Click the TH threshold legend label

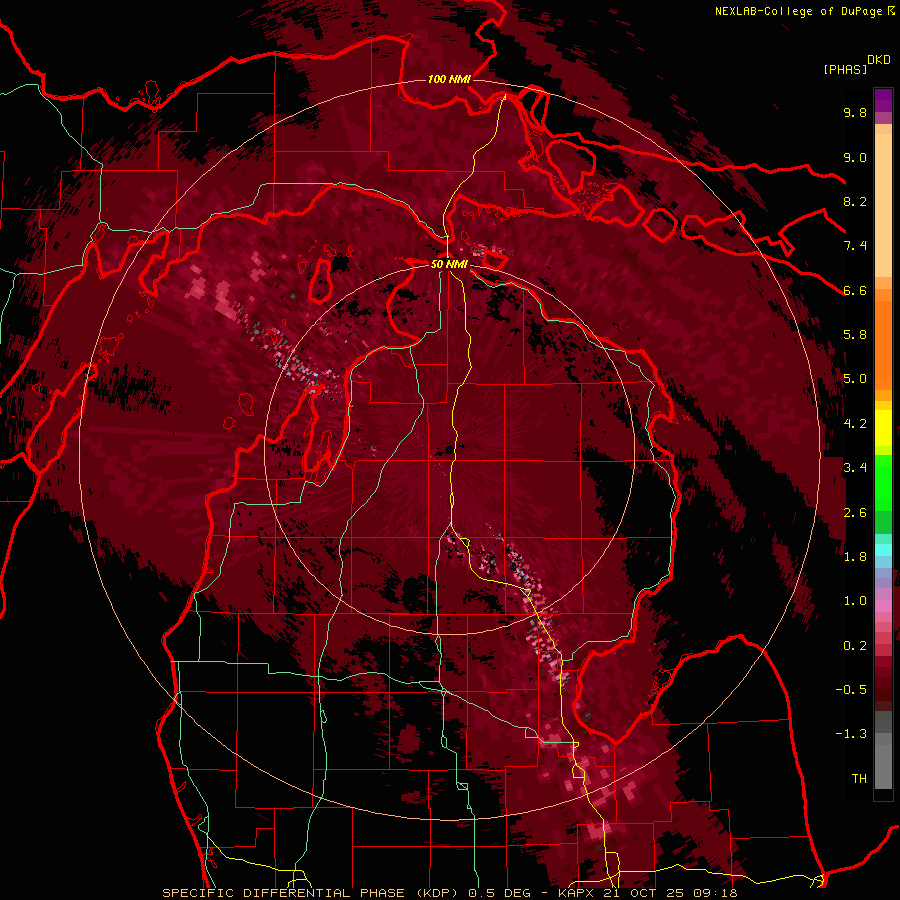(859, 779)
